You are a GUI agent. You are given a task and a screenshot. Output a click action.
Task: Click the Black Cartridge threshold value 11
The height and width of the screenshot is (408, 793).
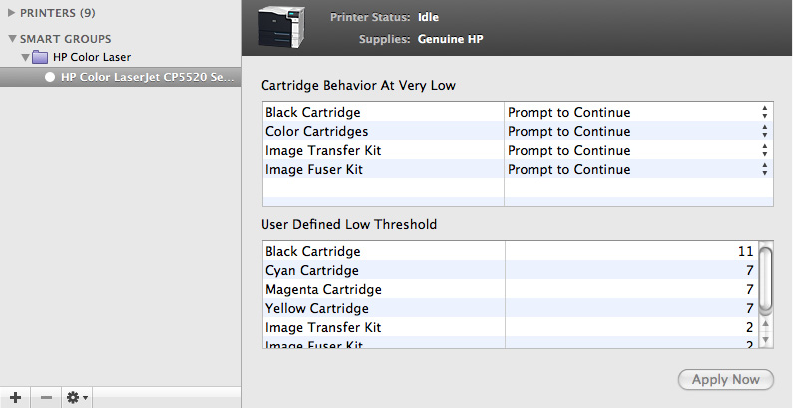[745, 252]
